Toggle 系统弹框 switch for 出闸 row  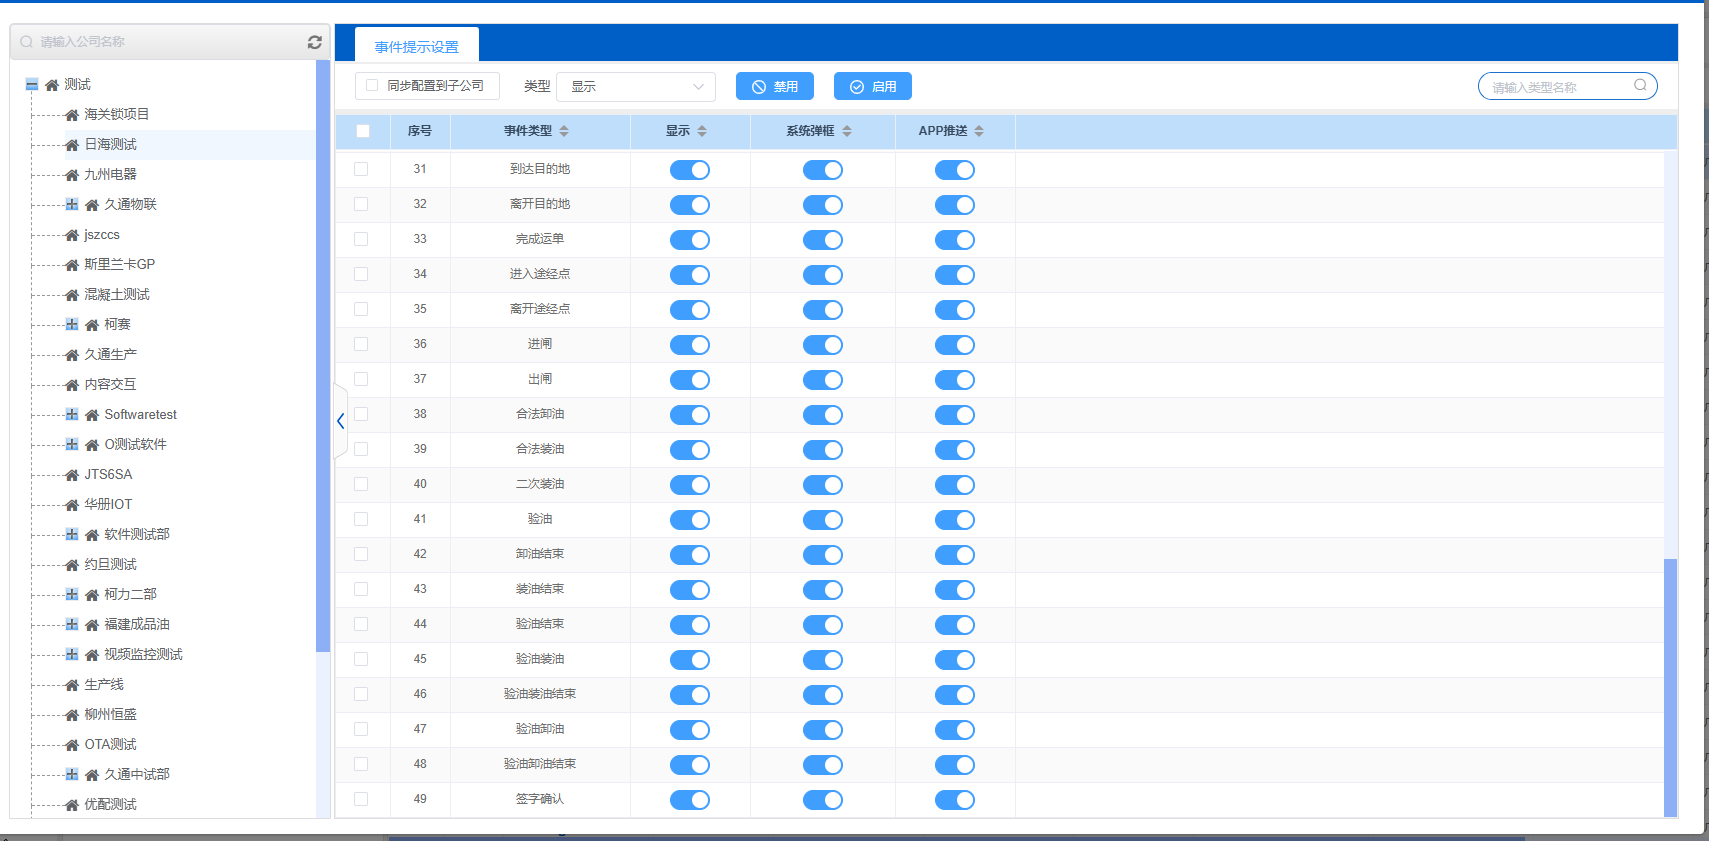pyautogui.click(x=823, y=380)
